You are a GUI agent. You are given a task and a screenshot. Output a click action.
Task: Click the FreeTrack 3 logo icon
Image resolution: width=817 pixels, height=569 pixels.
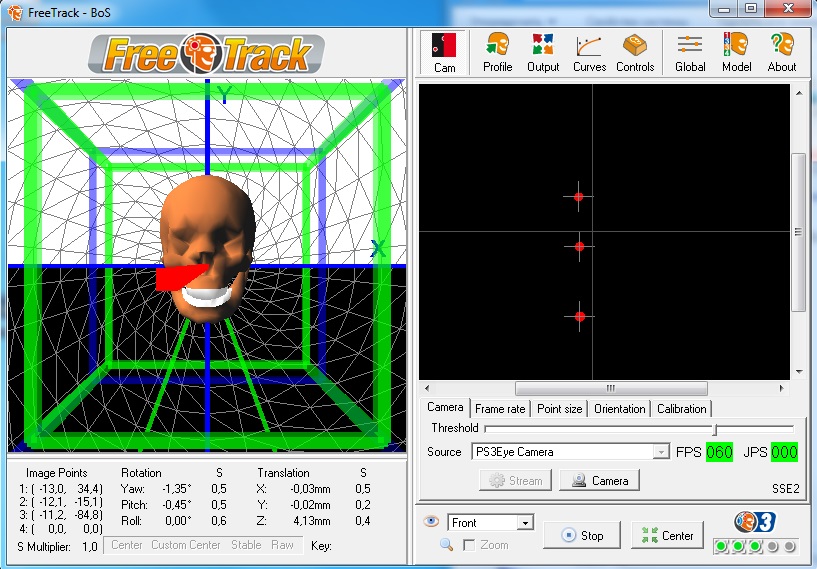(754, 522)
